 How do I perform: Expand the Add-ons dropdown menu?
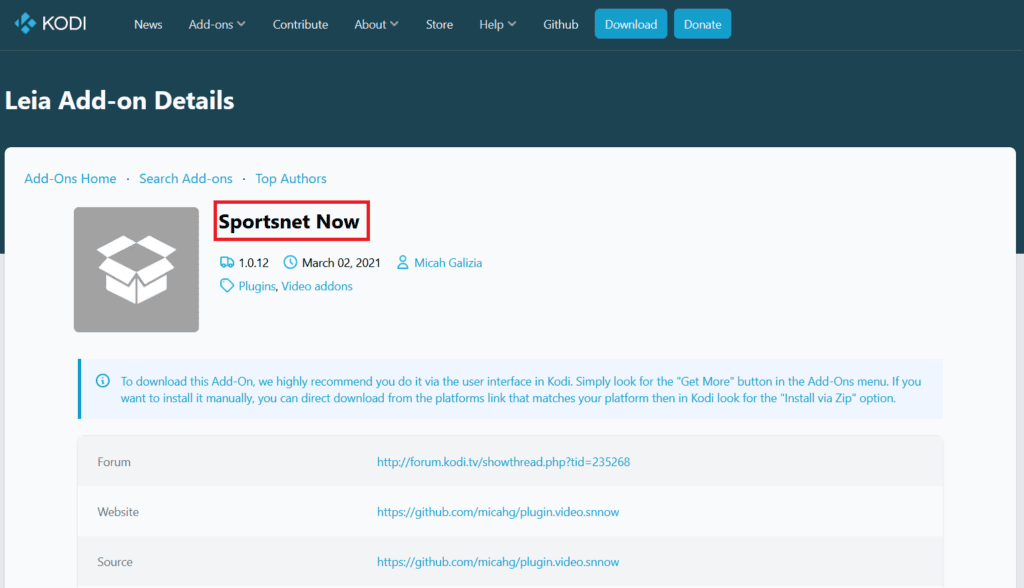point(217,24)
